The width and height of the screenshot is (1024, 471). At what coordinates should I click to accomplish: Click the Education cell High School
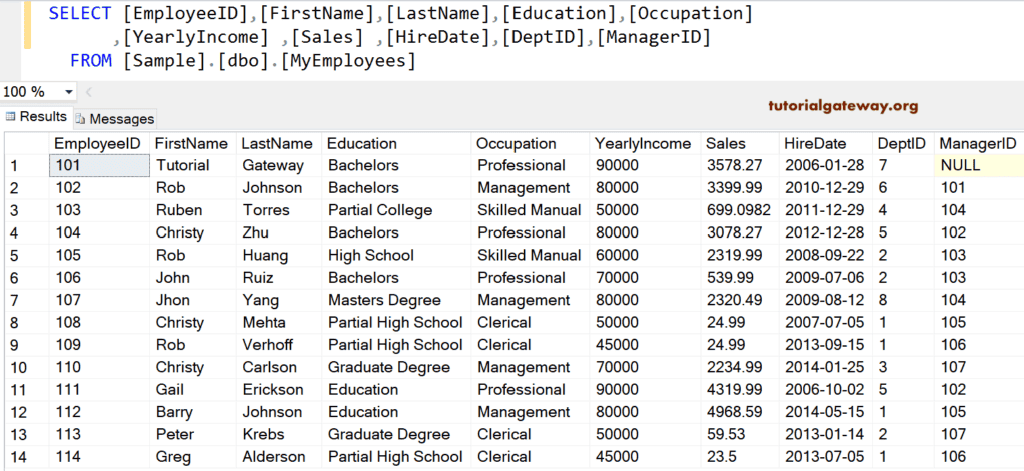(396, 255)
